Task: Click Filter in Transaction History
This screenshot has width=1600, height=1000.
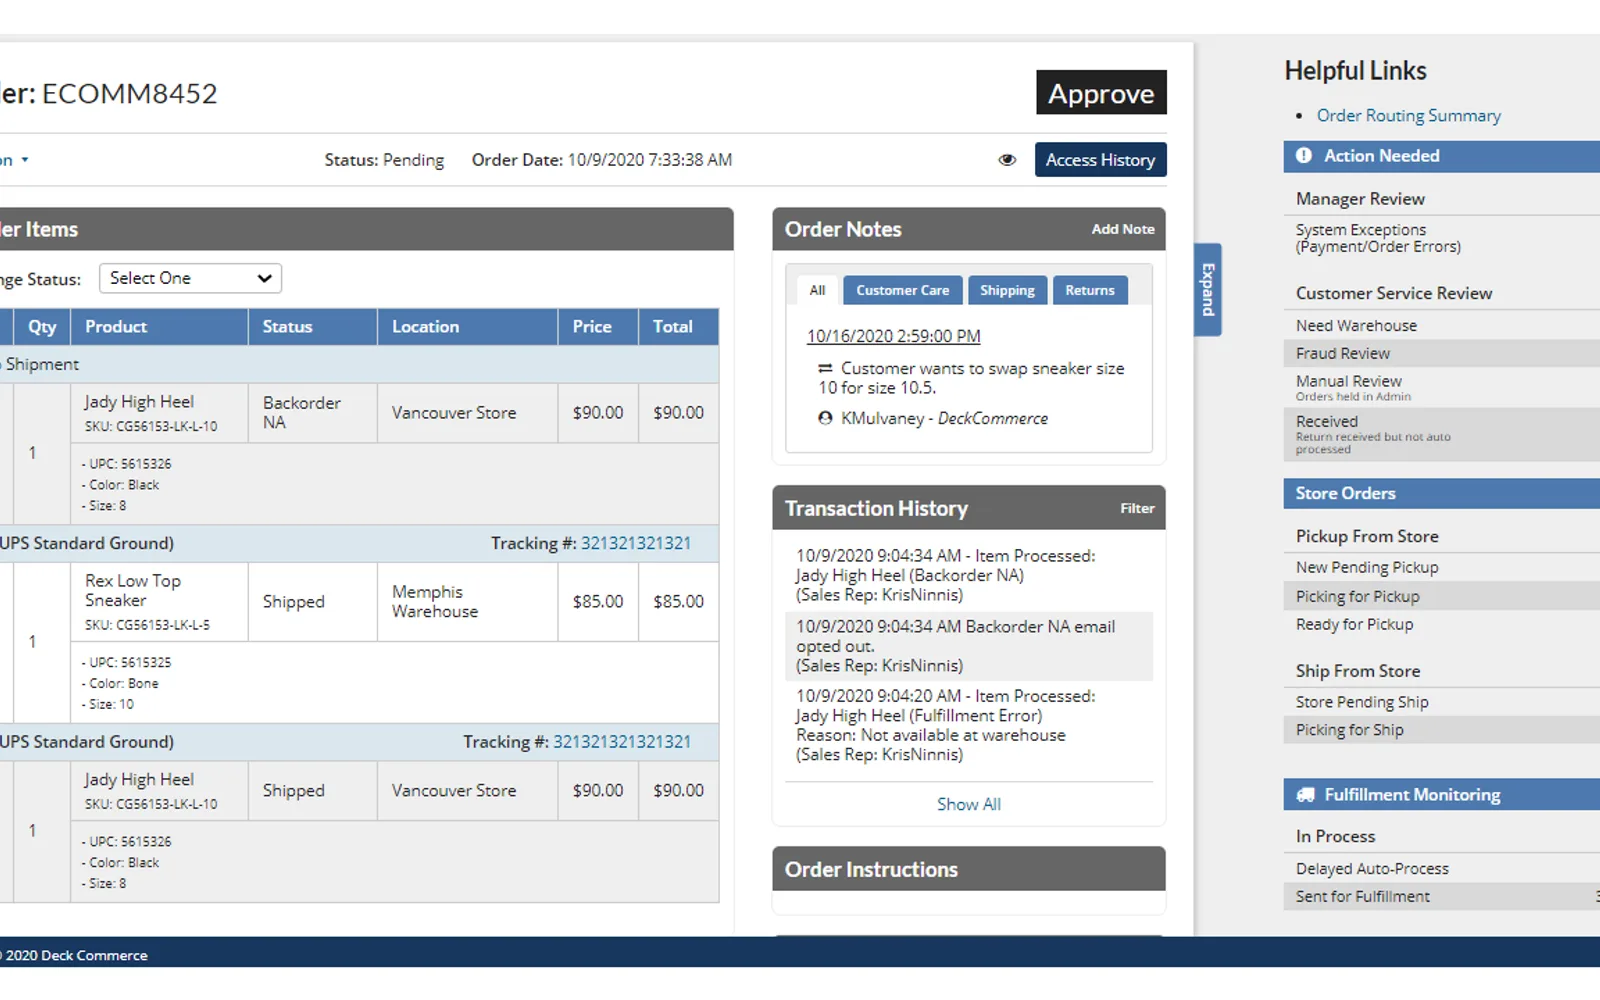Action: click(x=1137, y=508)
